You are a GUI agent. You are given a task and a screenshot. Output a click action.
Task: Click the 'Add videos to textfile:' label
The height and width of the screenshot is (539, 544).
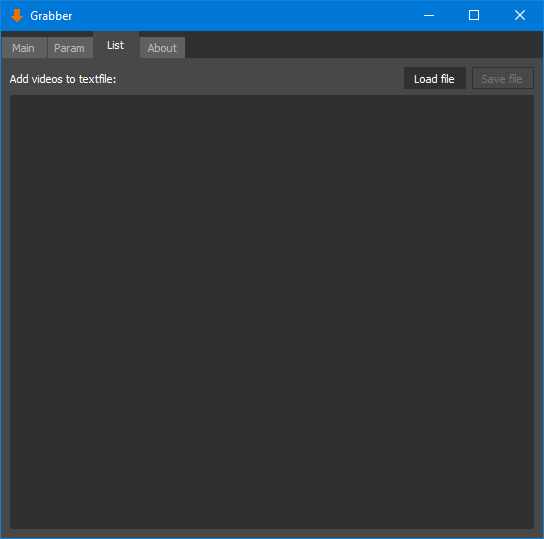click(x=63, y=79)
